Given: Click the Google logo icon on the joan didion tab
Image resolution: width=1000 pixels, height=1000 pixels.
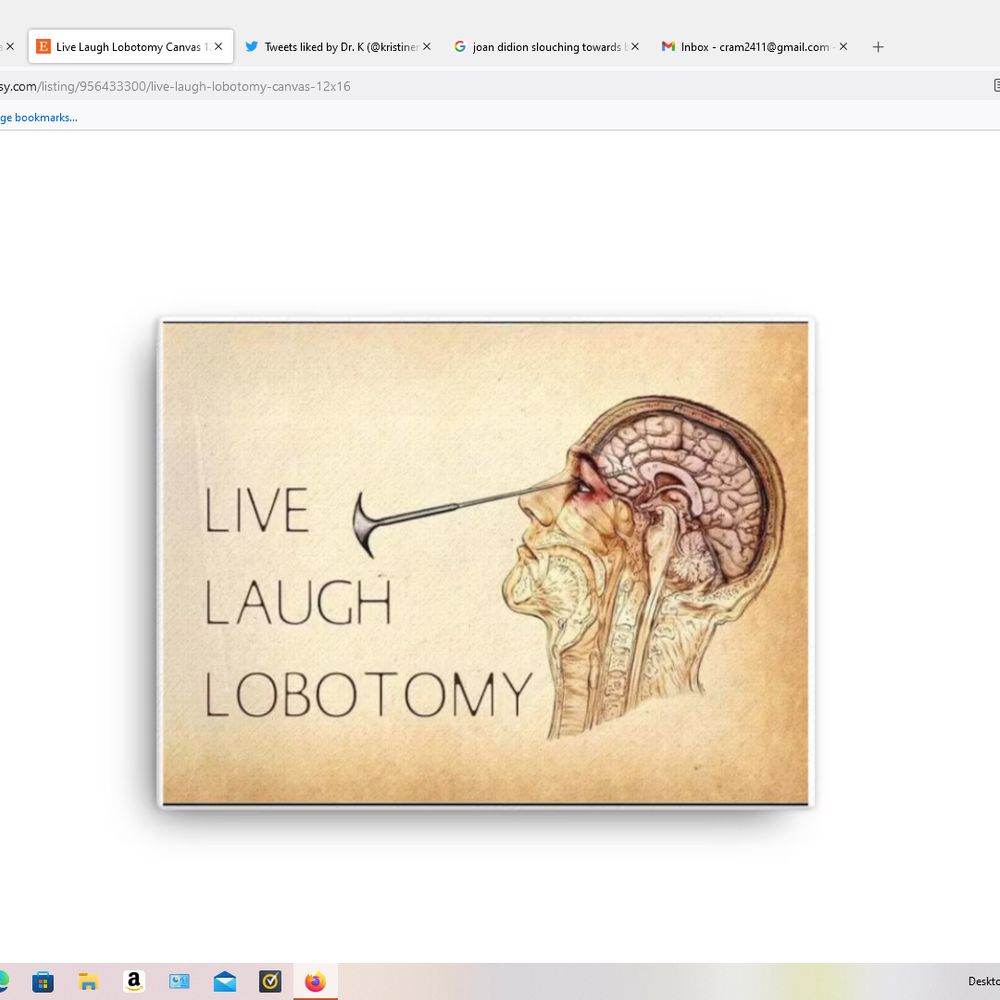Looking at the screenshot, I should (x=460, y=47).
